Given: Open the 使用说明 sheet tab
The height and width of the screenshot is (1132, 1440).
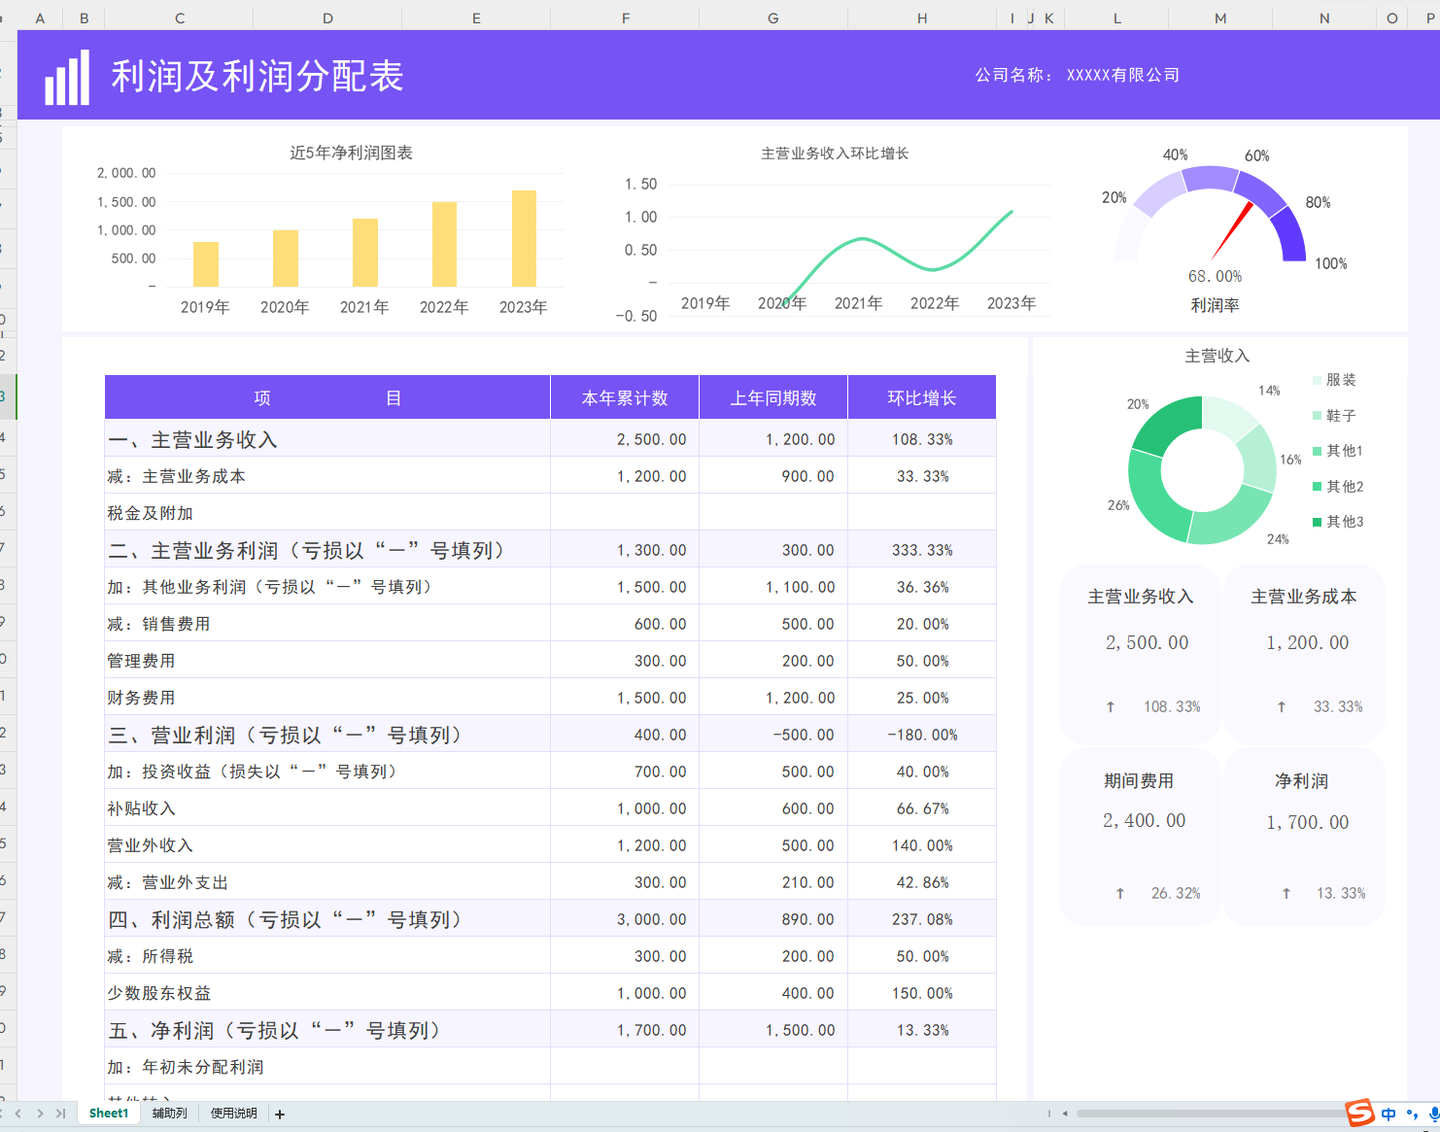Looking at the screenshot, I should click(233, 1113).
